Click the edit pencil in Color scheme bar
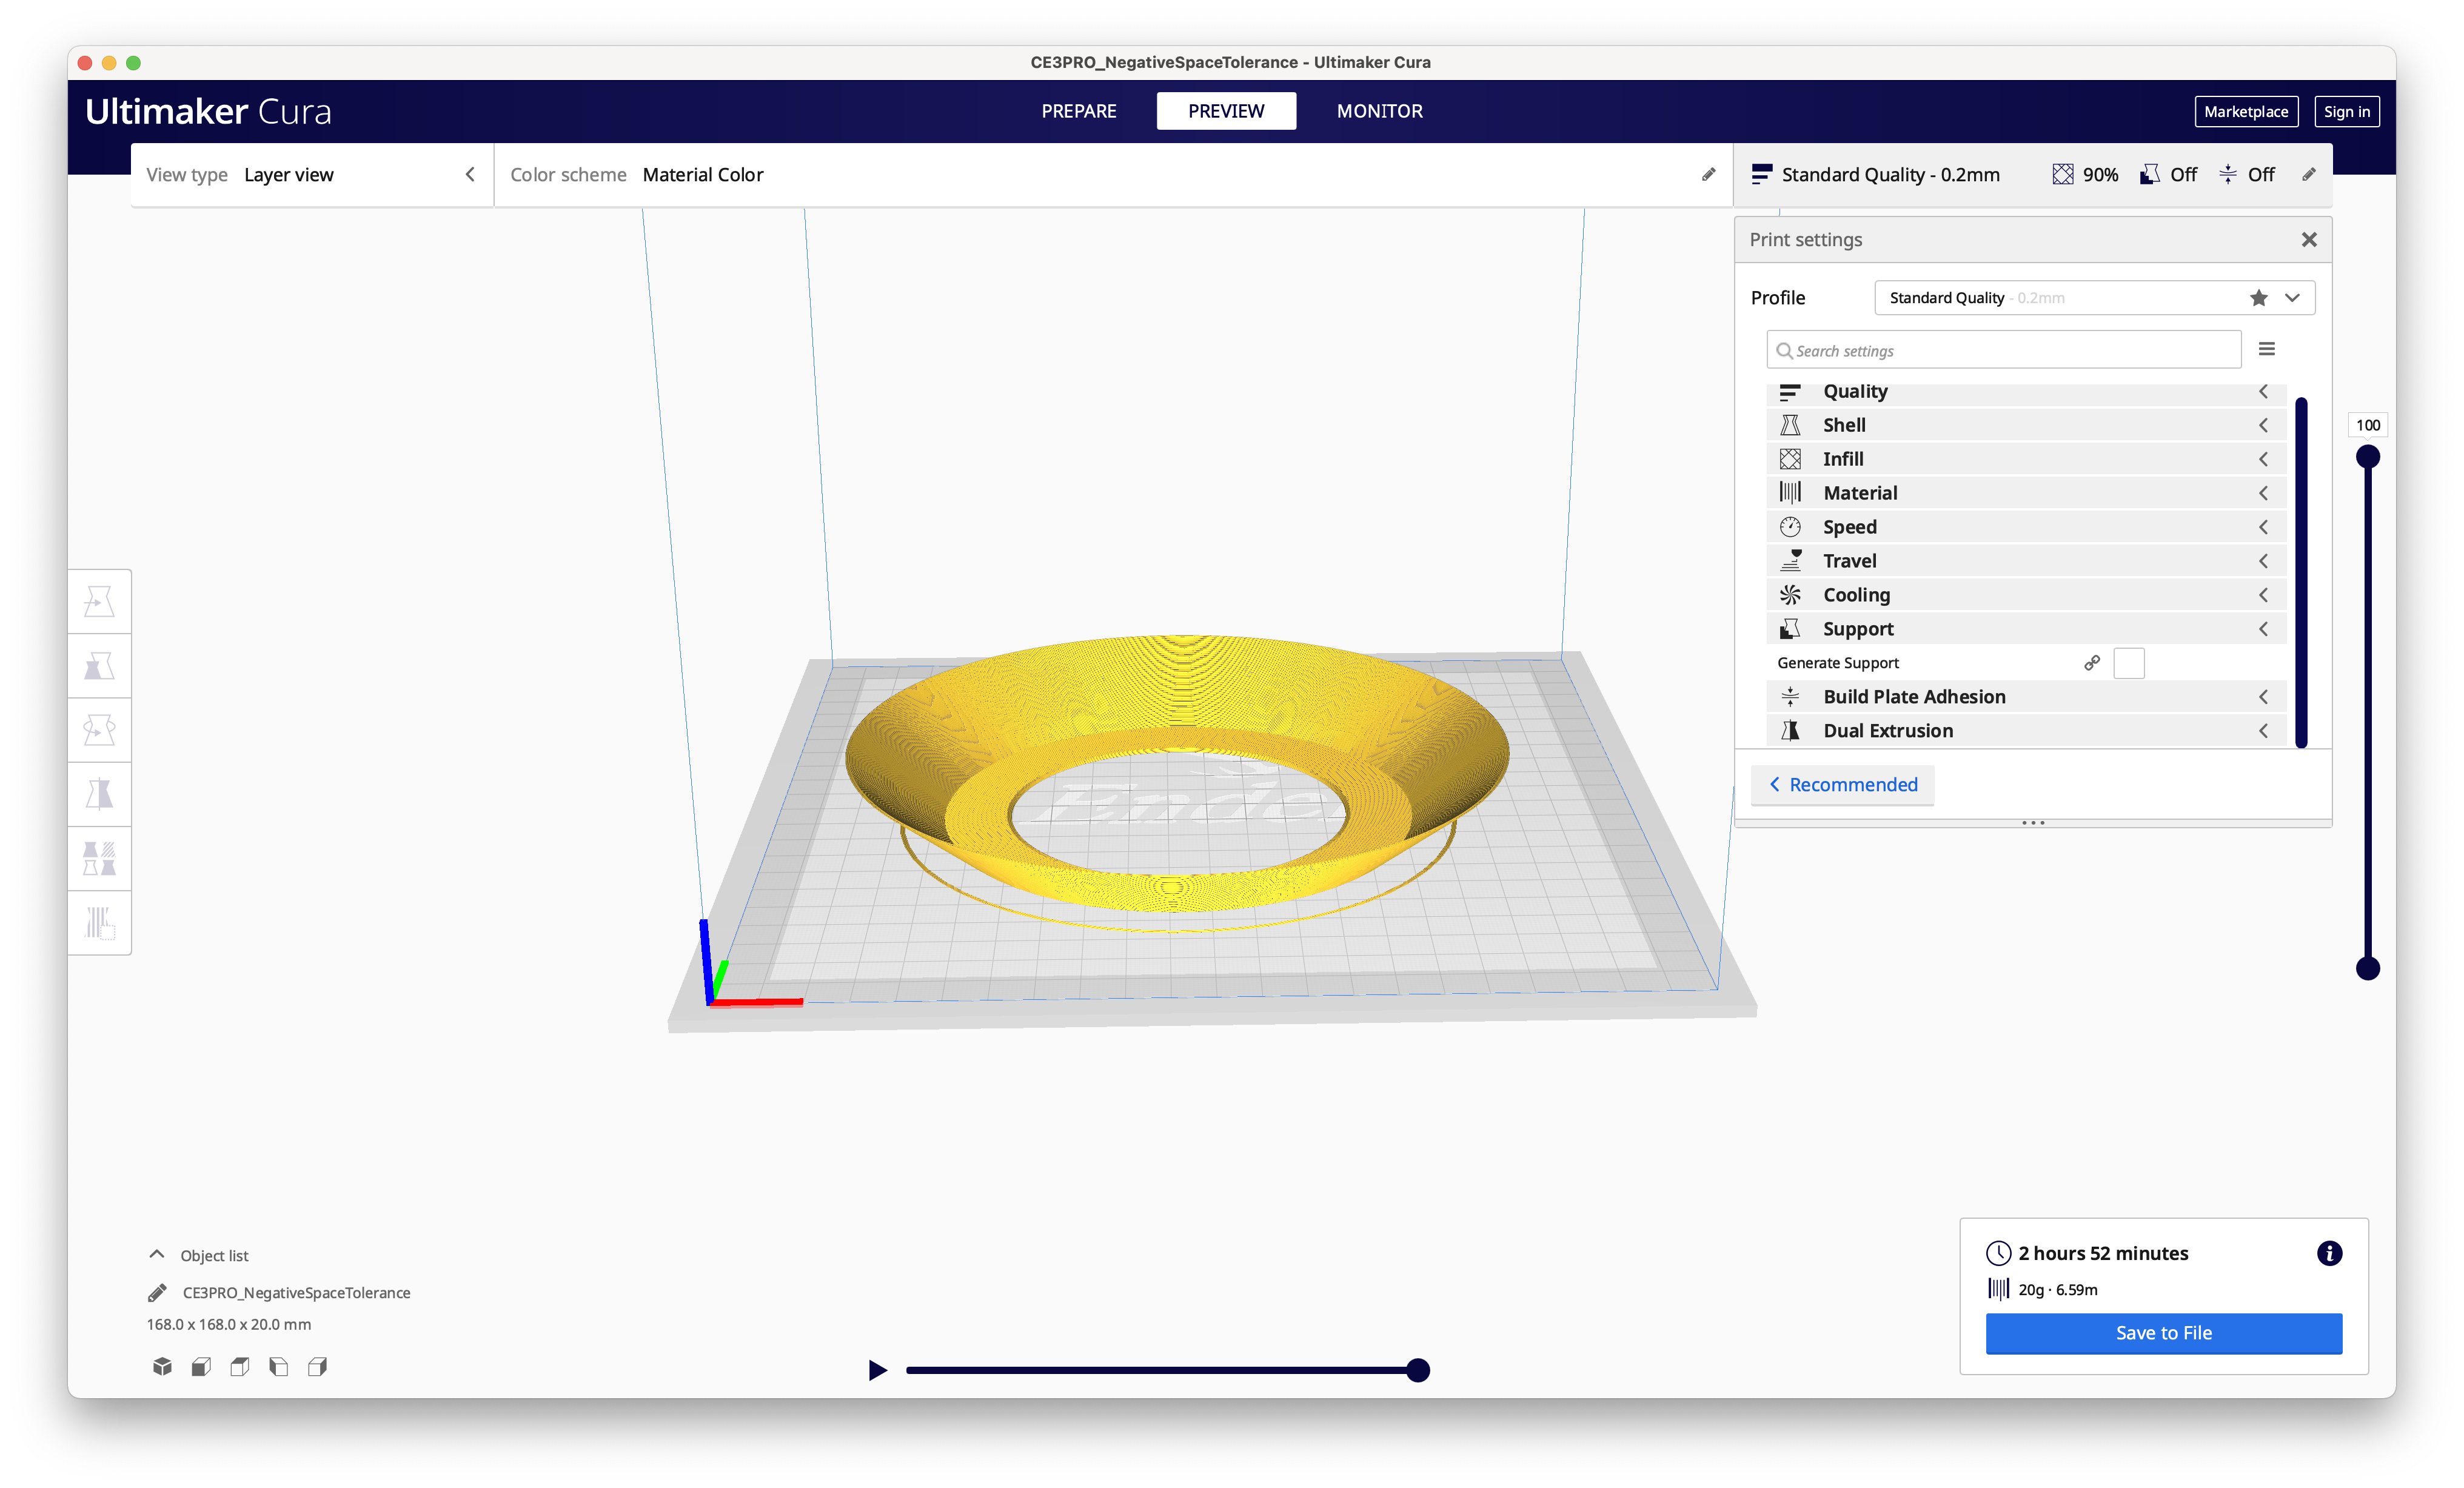This screenshot has width=2464, height=1488. tap(1708, 174)
